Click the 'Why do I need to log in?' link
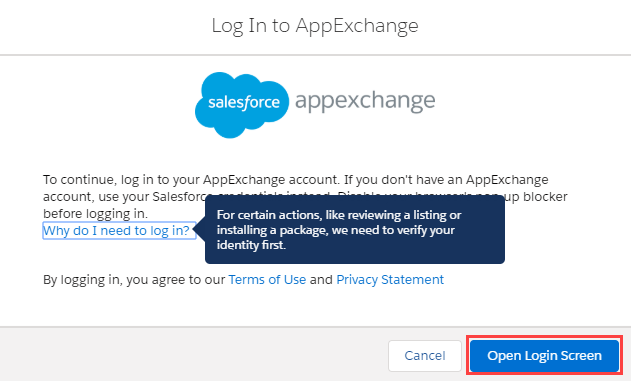Viewport: 631px width, 381px height. (x=116, y=231)
